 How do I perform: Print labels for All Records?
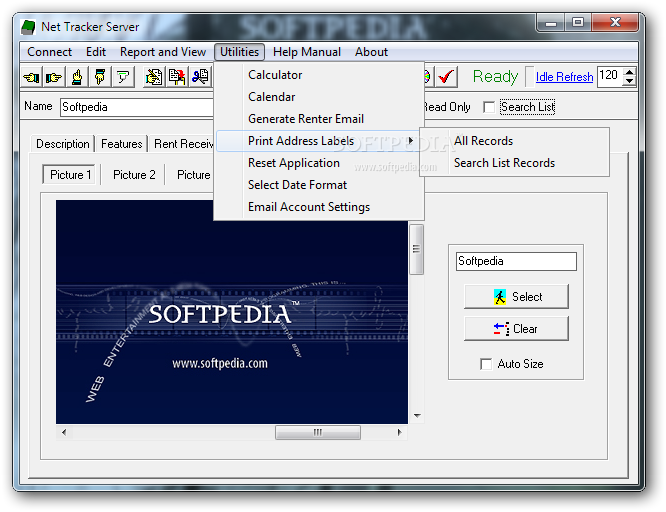[514, 141]
